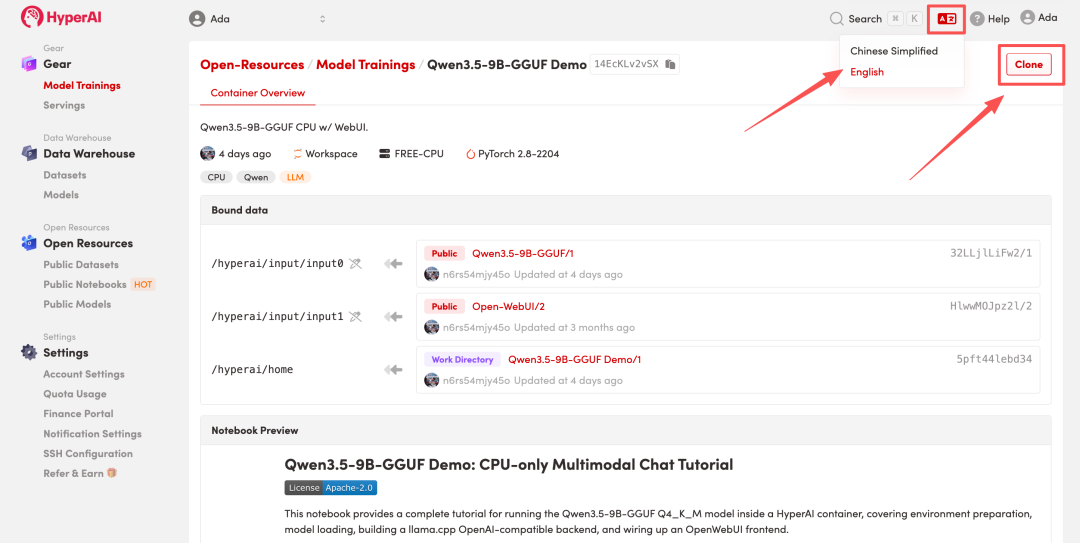Click the Search magnifier icon
Viewport: 1080px width, 543px height.
pyautogui.click(x=837, y=18)
